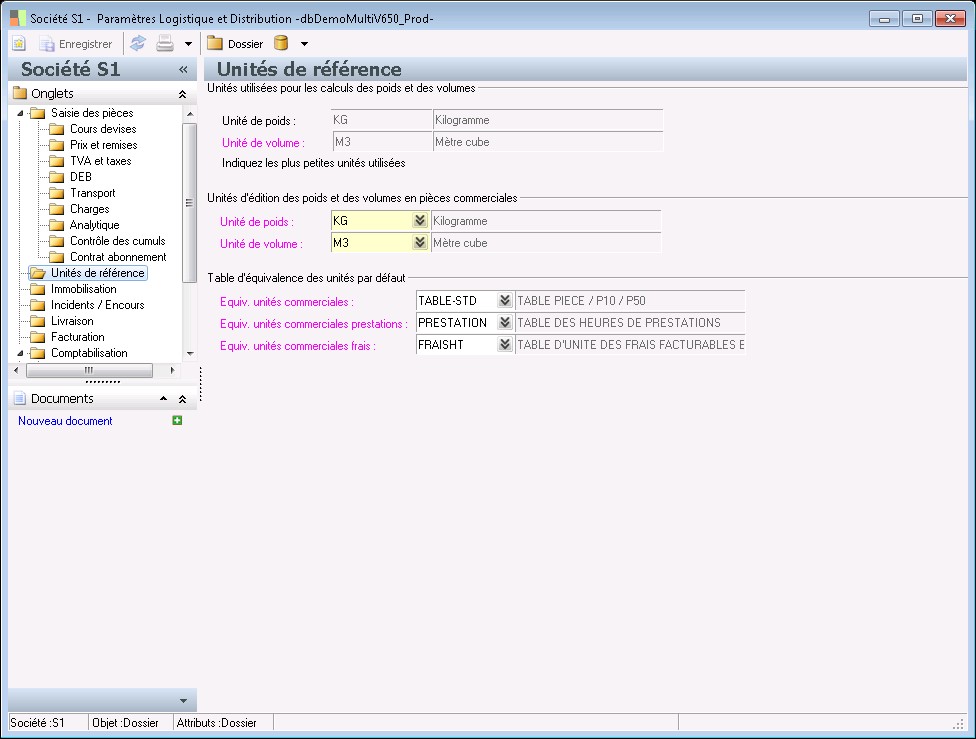Open the FRAISHT equivalence units dropdown

[x=505, y=345]
